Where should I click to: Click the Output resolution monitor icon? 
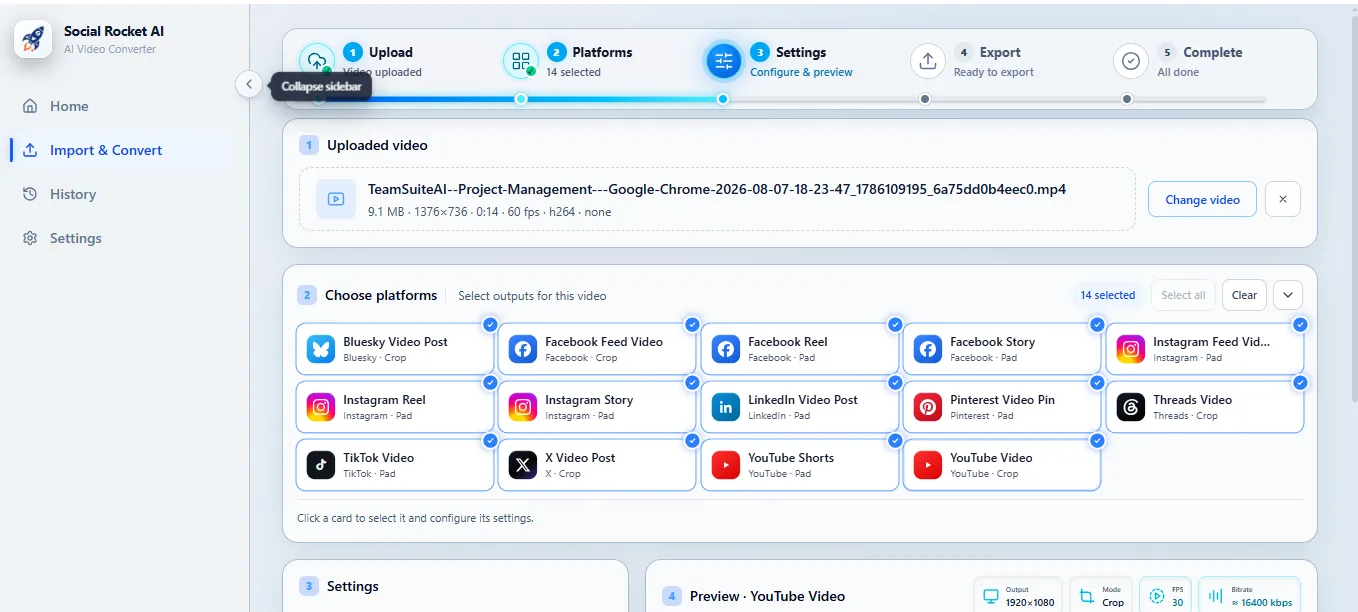[x=991, y=597]
